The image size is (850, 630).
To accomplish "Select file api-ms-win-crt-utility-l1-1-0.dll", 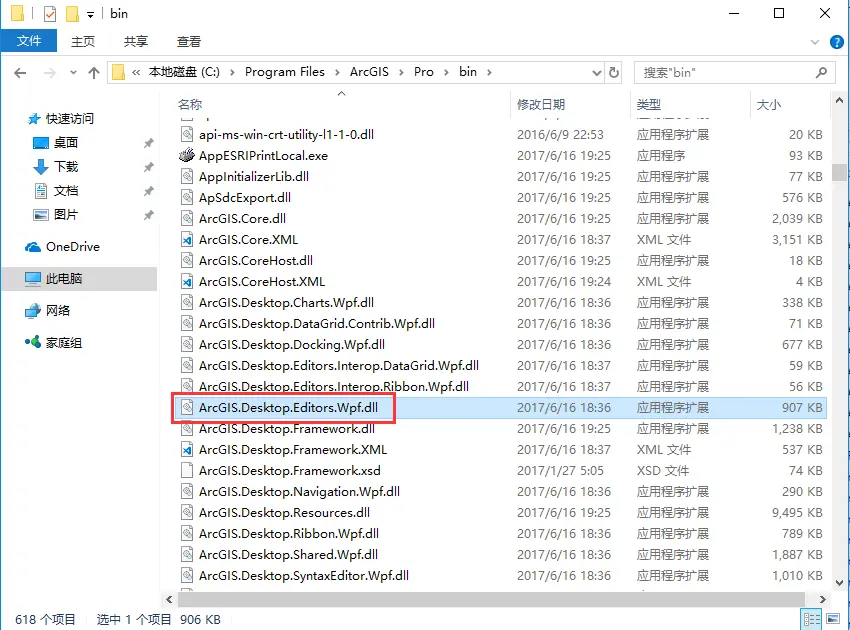I will [286, 134].
